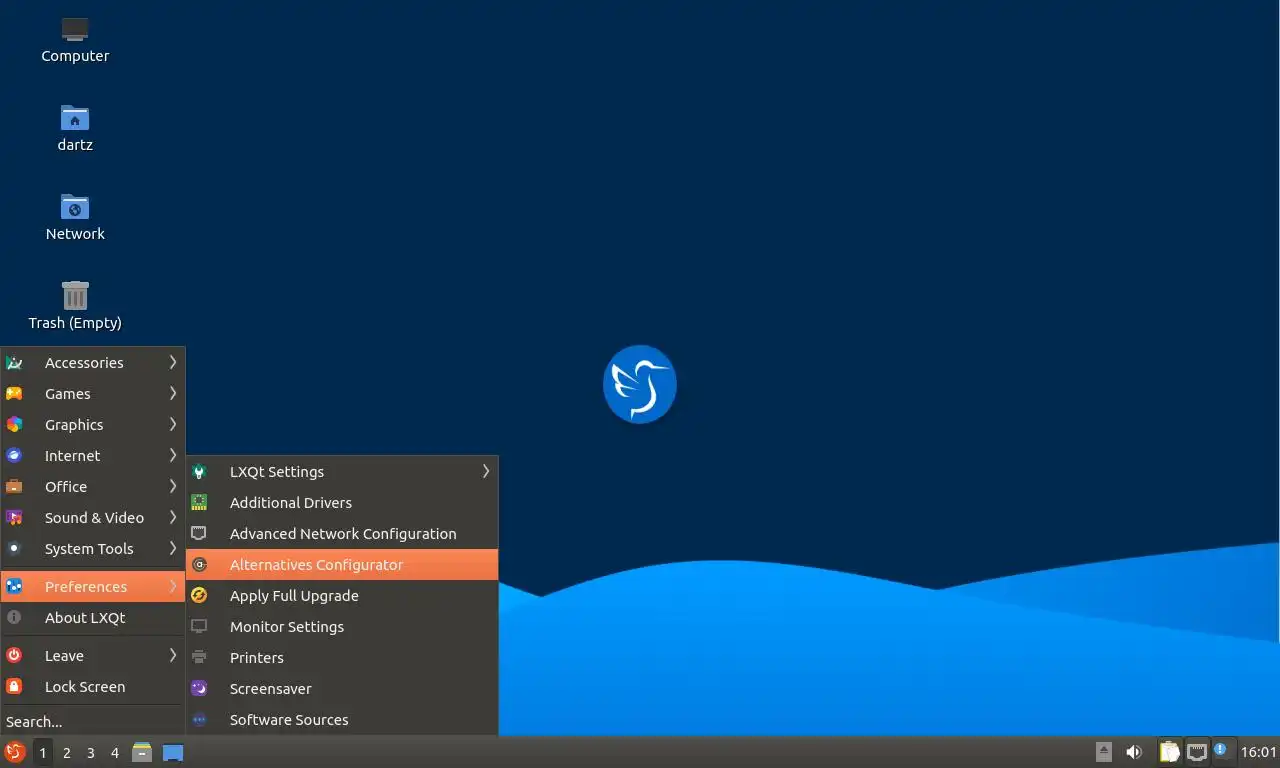Click the removable media eject tray icon
The width and height of the screenshot is (1280, 768).
tap(1104, 752)
